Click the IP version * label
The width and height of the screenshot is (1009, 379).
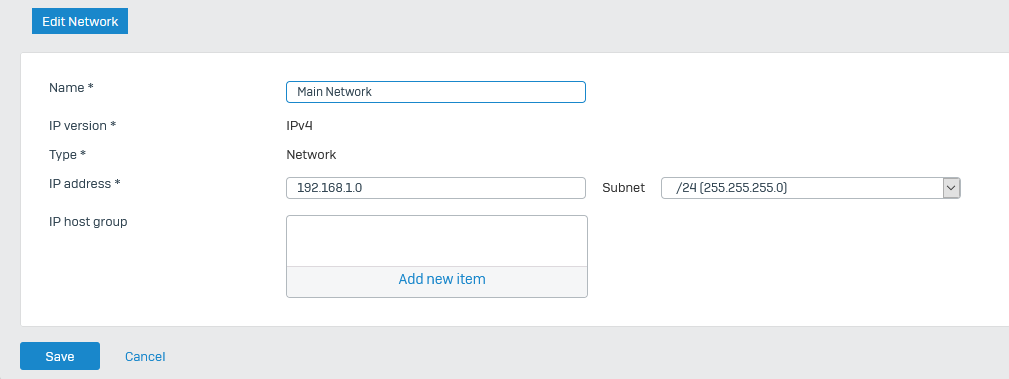pos(82,125)
